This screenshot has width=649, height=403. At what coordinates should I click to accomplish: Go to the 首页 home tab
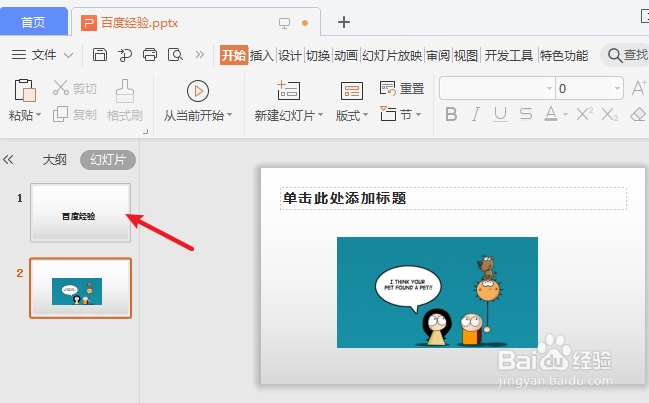point(34,22)
